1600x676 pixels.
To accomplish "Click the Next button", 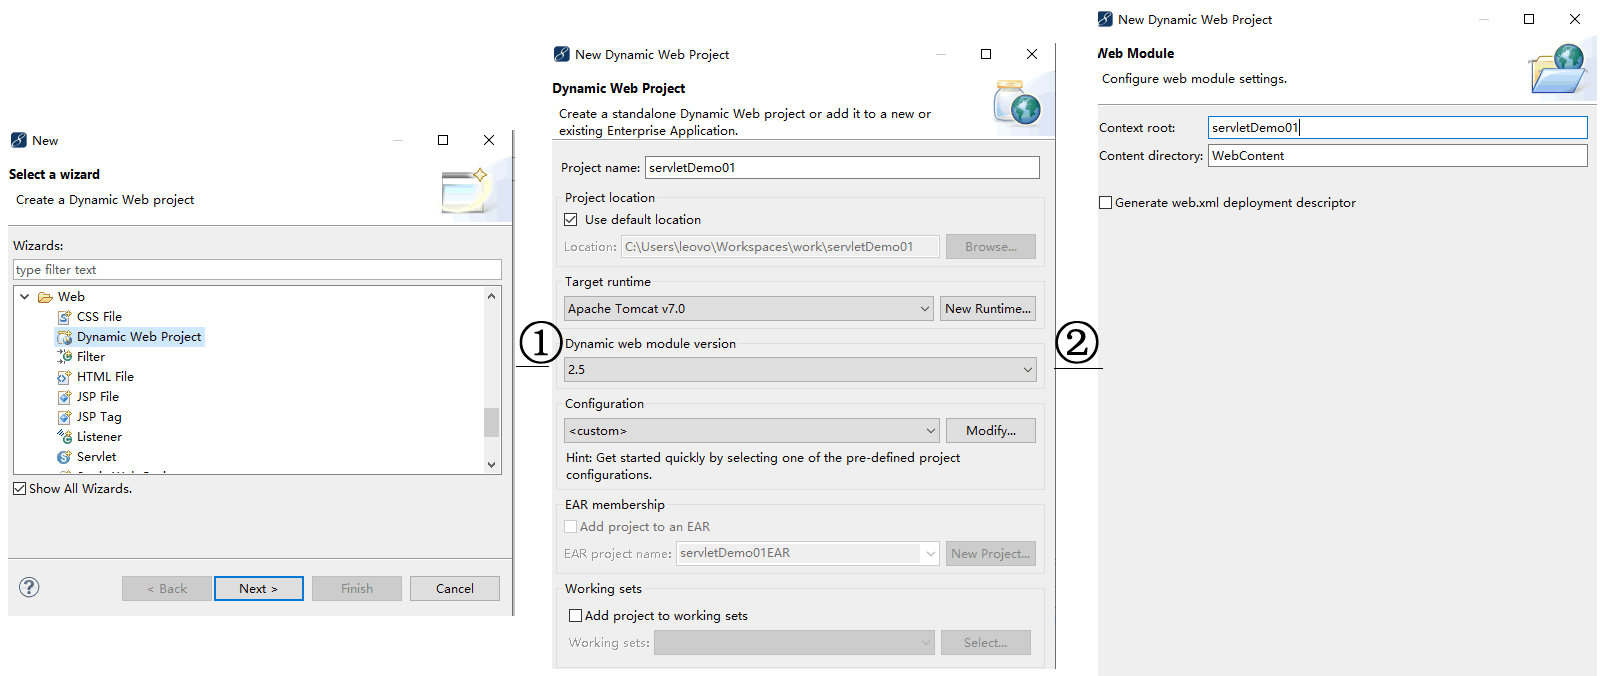I will 258,589.
